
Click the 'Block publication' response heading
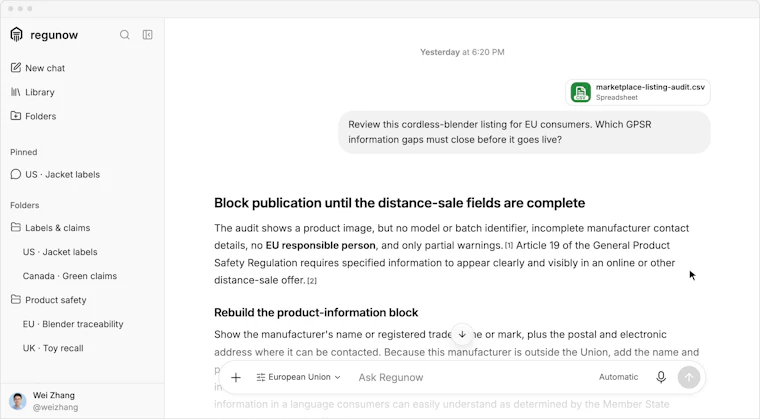[x=399, y=203]
